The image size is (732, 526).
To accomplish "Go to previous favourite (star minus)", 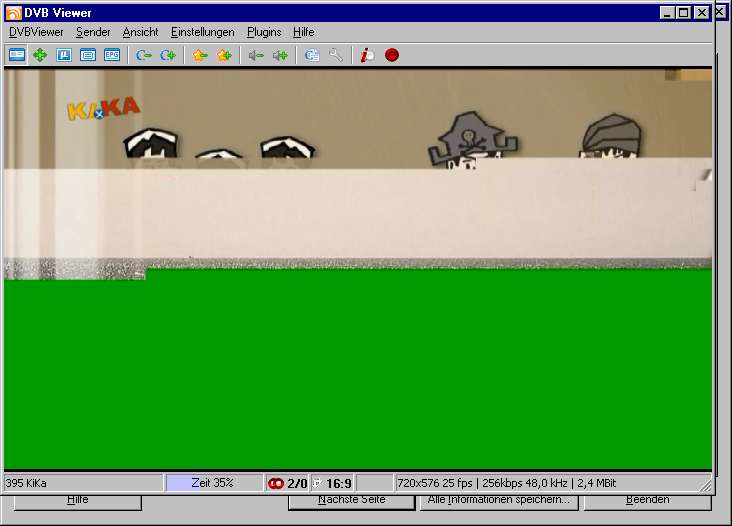I will click(x=200, y=55).
